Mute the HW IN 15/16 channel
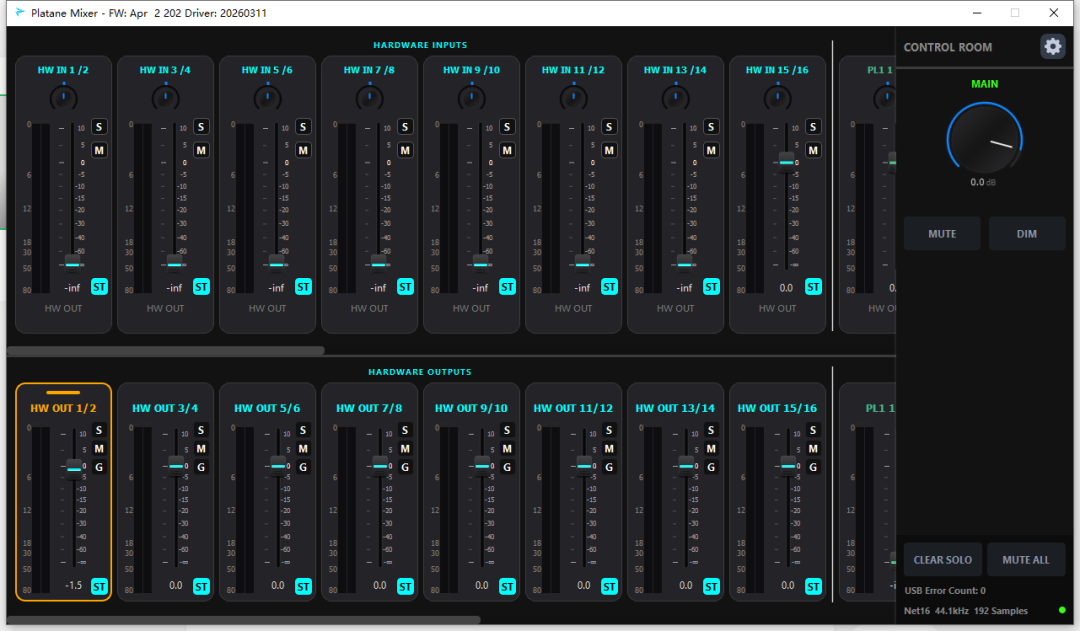 813,150
